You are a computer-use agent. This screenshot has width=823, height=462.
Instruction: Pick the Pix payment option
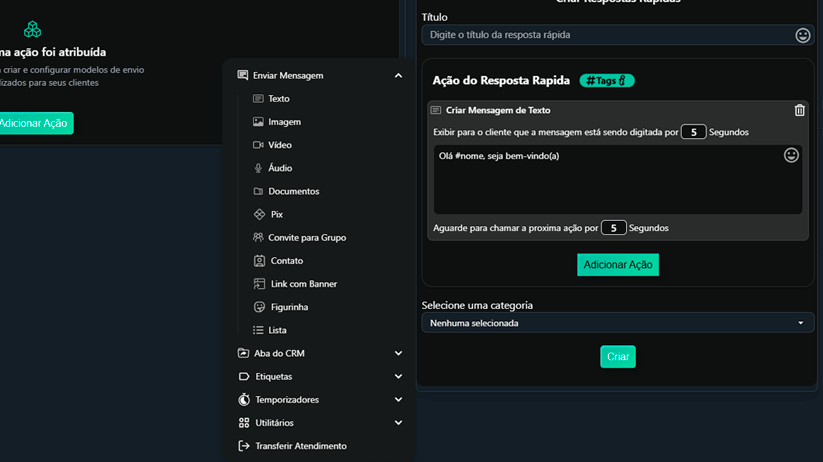276,214
